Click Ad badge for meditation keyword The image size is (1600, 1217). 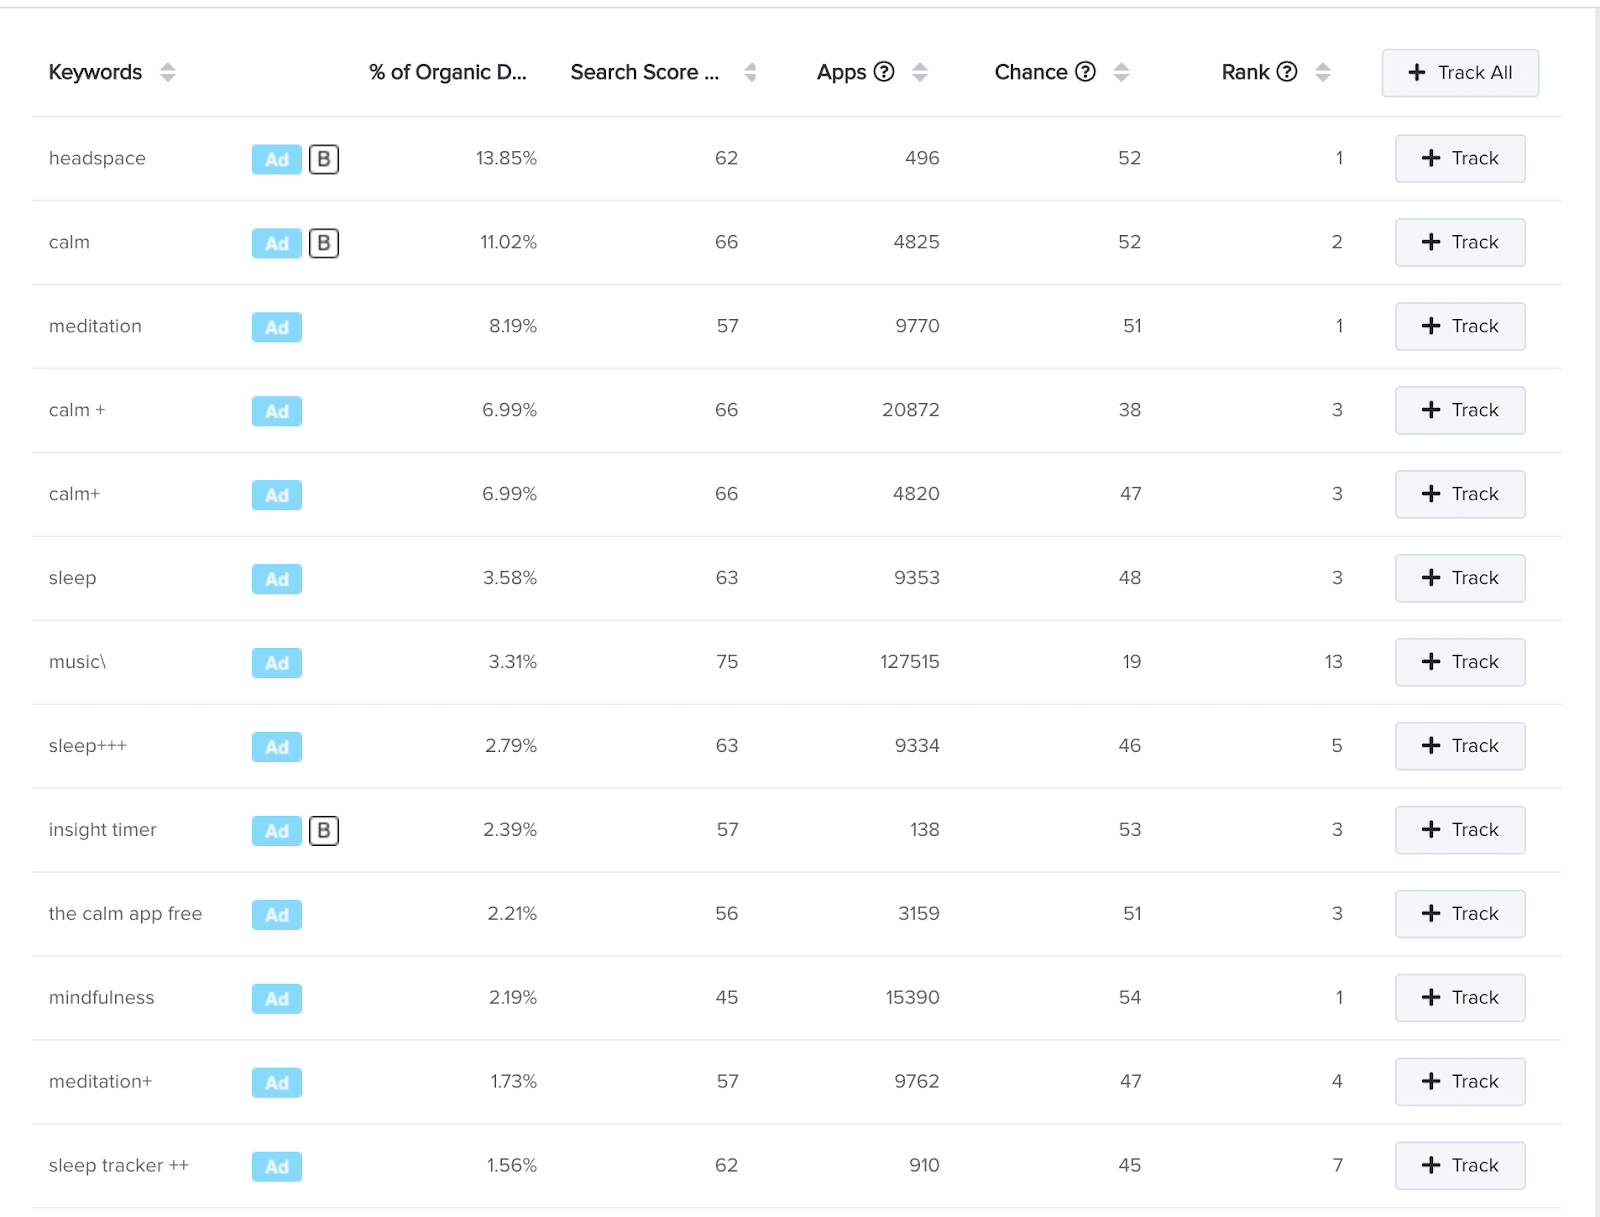tap(277, 327)
